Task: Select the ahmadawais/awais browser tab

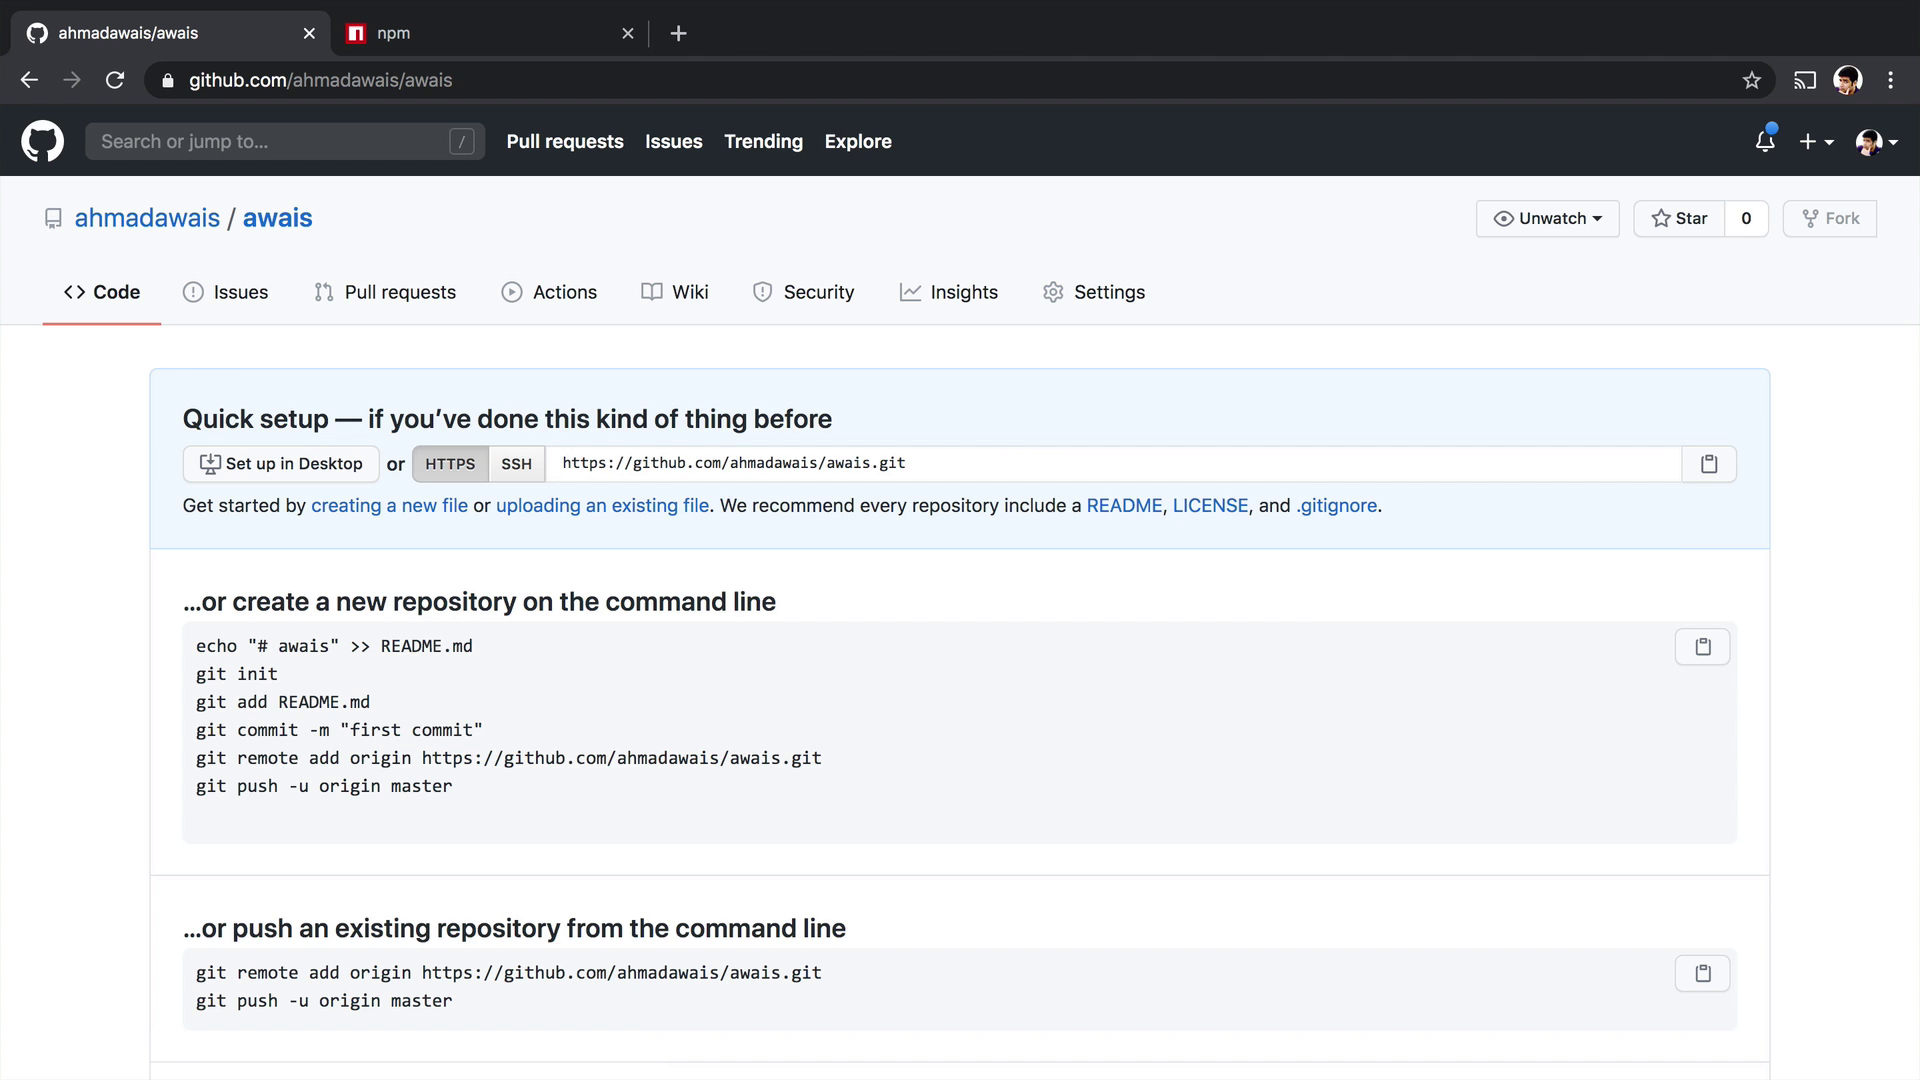Action: (x=170, y=33)
